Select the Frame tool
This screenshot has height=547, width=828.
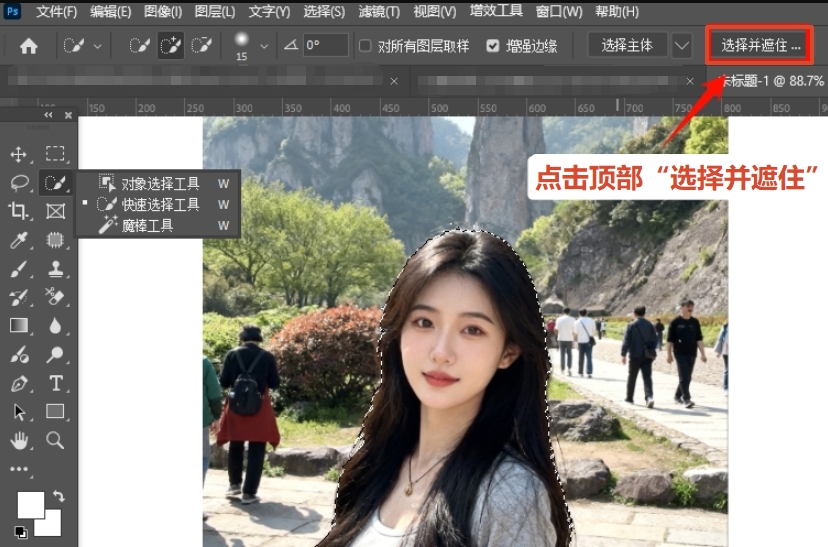(x=55, y=211)
